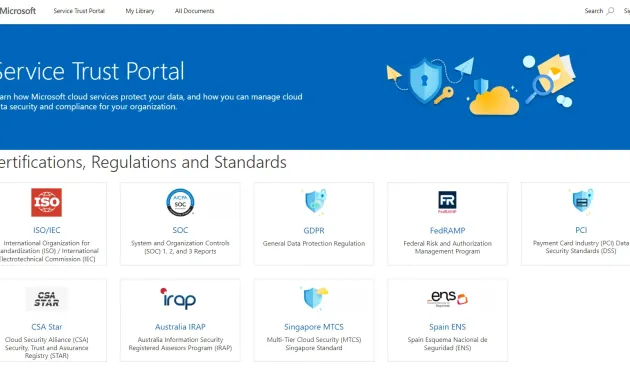This screenshot has height=380, width=630.
Task: Click the 'Service Trust Portal' banner heading
Action: click(92, 71)
